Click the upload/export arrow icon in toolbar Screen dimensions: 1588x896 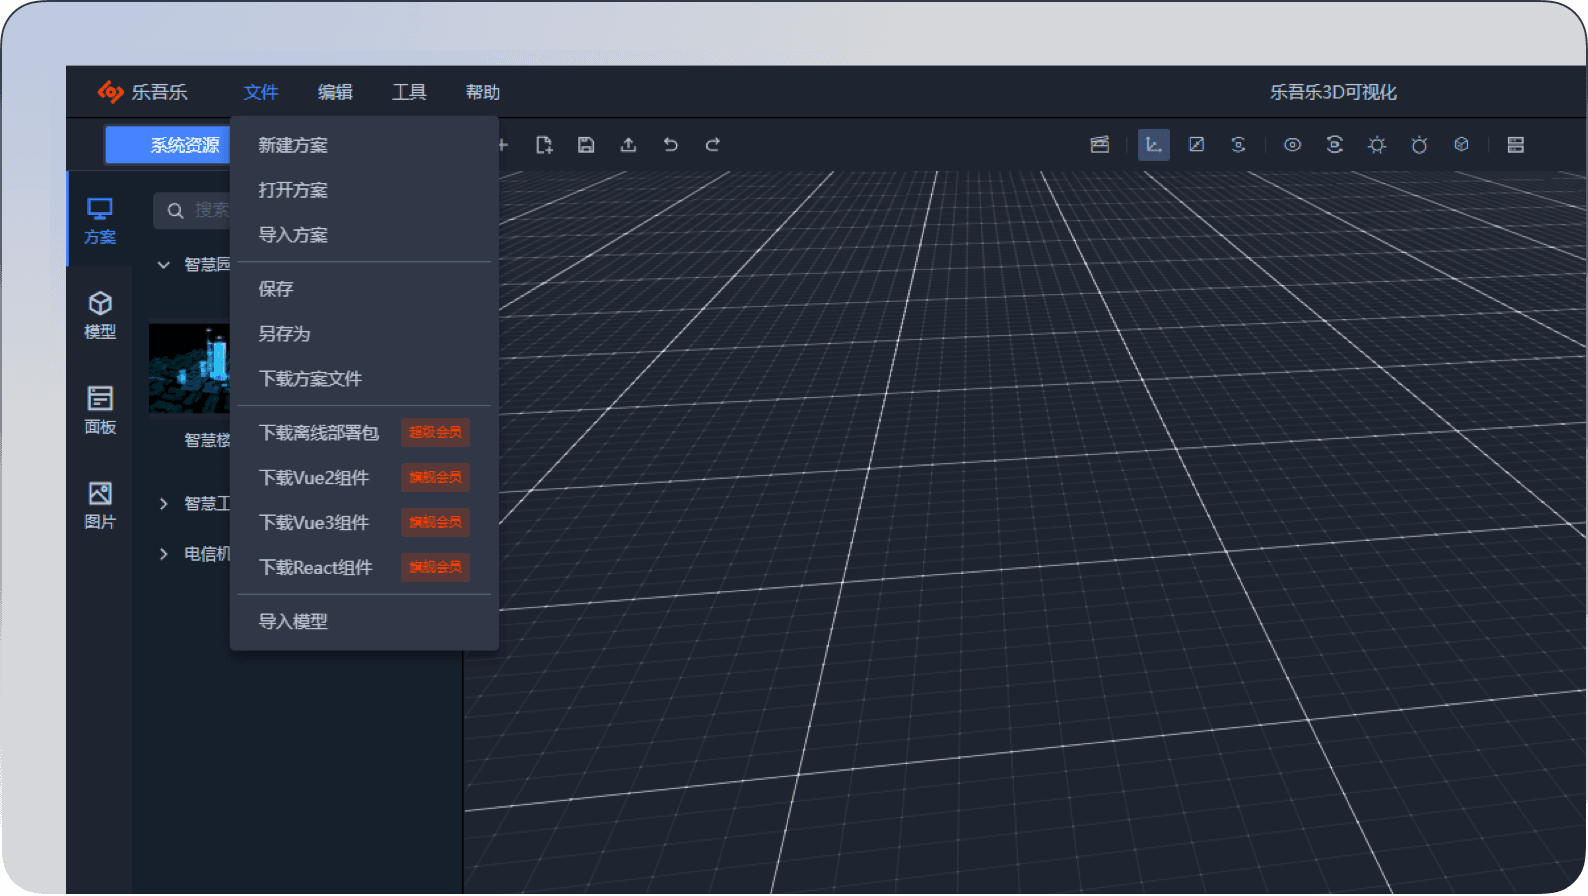point(628,145)
